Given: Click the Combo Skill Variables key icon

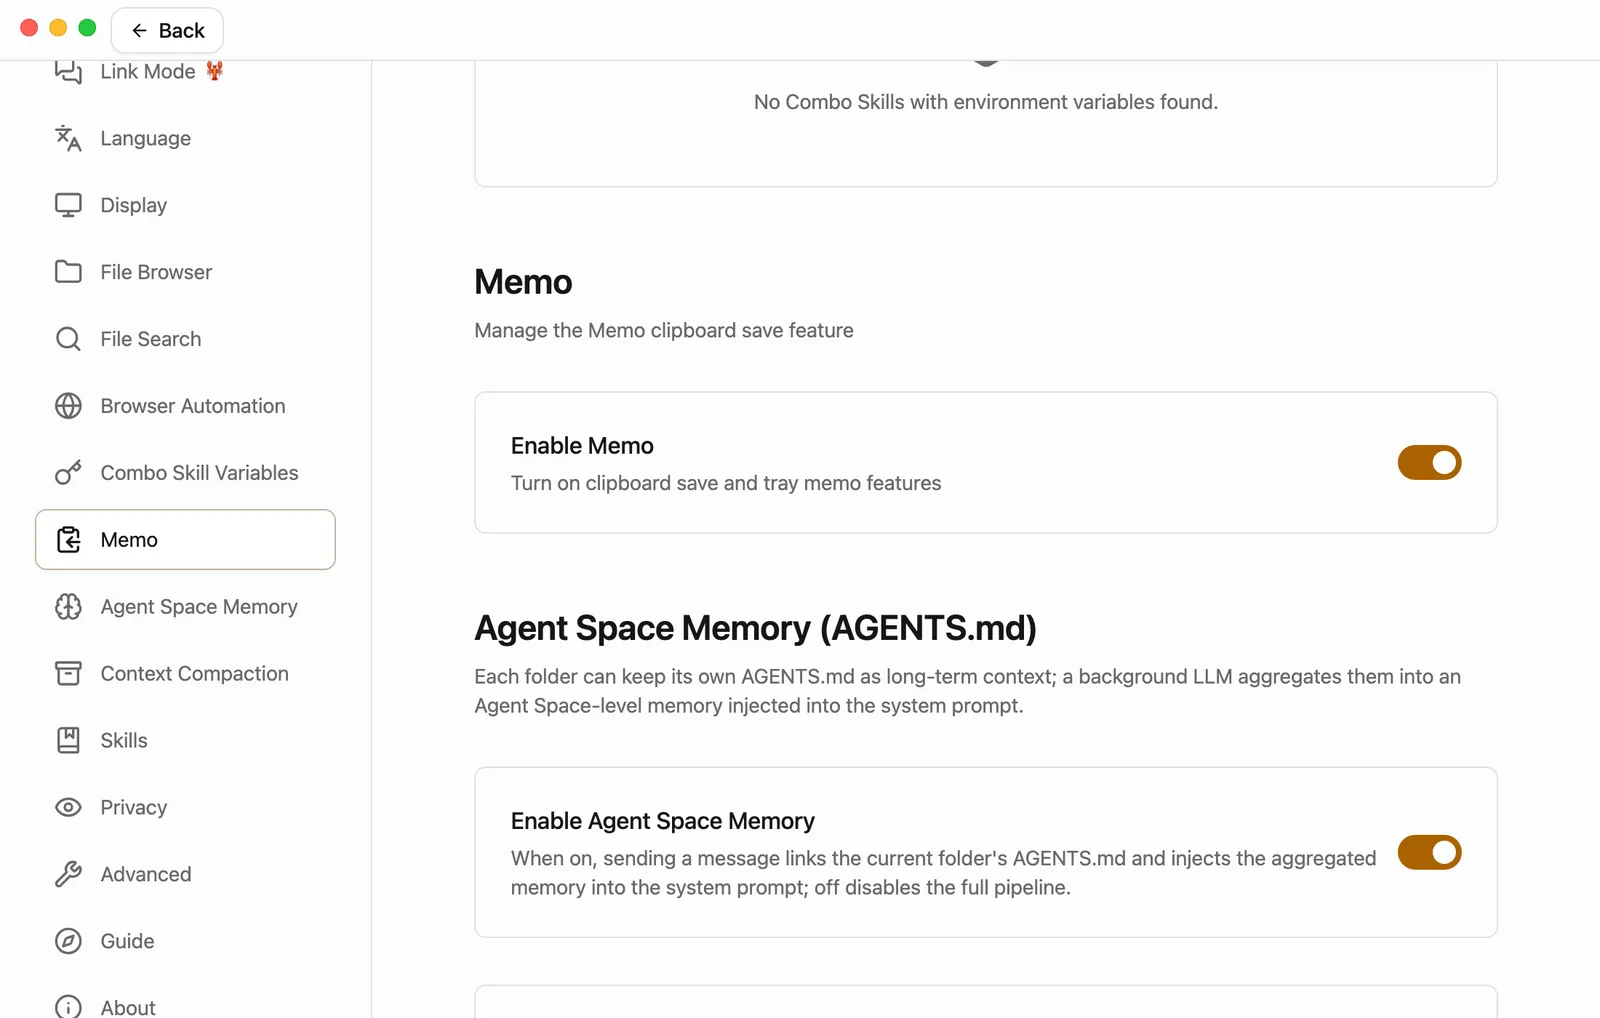Looking at the screenshot, I should [68, 473].
